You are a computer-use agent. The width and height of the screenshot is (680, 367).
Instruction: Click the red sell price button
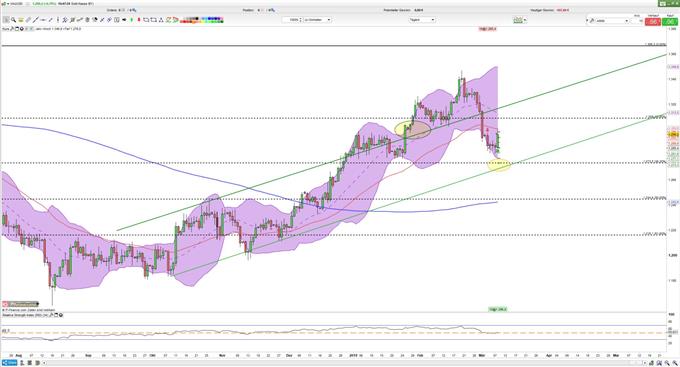(653, 21)
